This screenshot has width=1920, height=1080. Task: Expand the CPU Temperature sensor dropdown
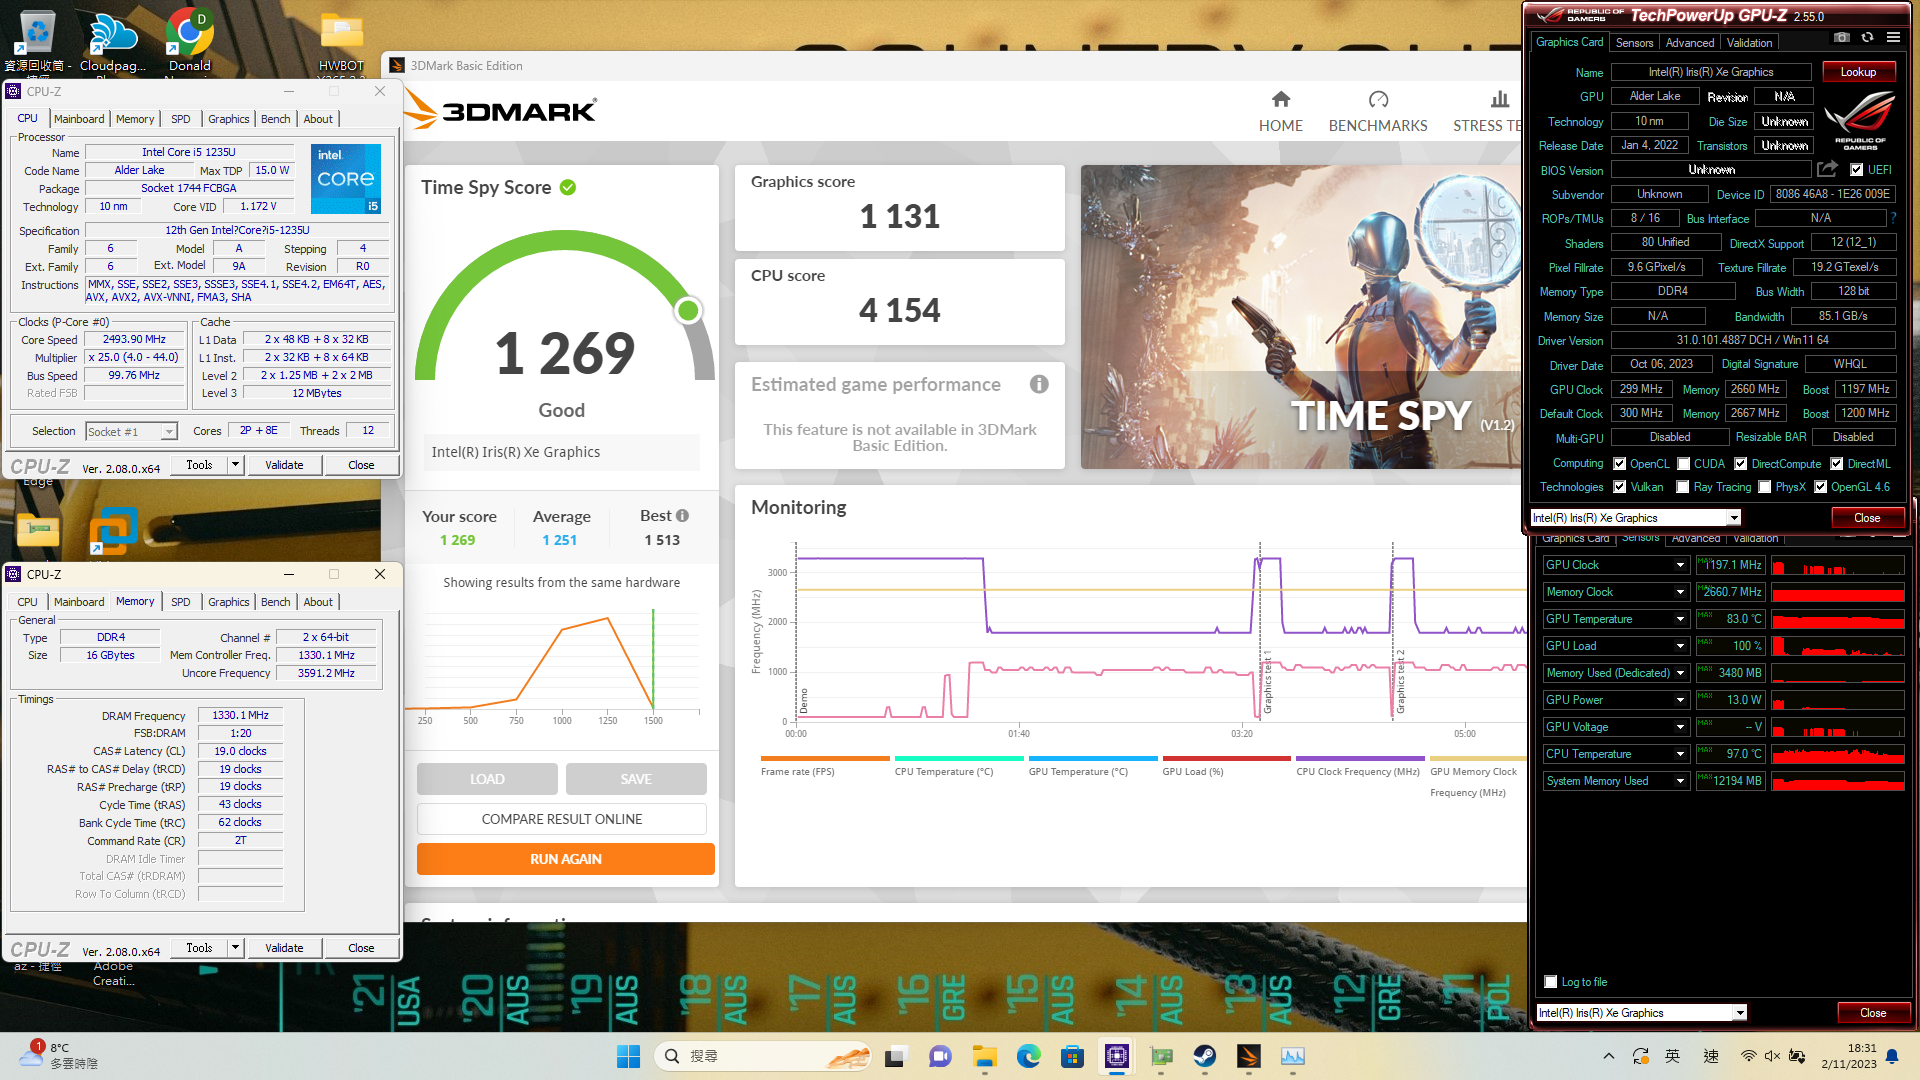pos(1680,754)
